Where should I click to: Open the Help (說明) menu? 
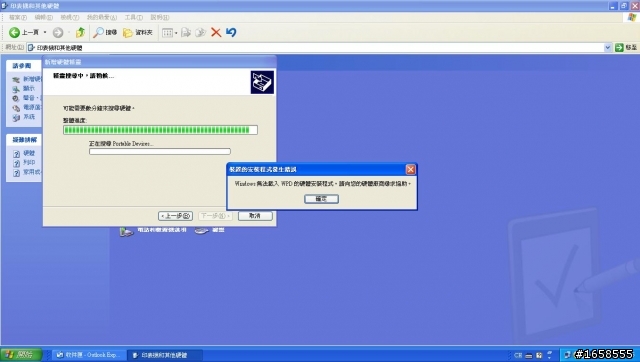[x=160, y=18]
